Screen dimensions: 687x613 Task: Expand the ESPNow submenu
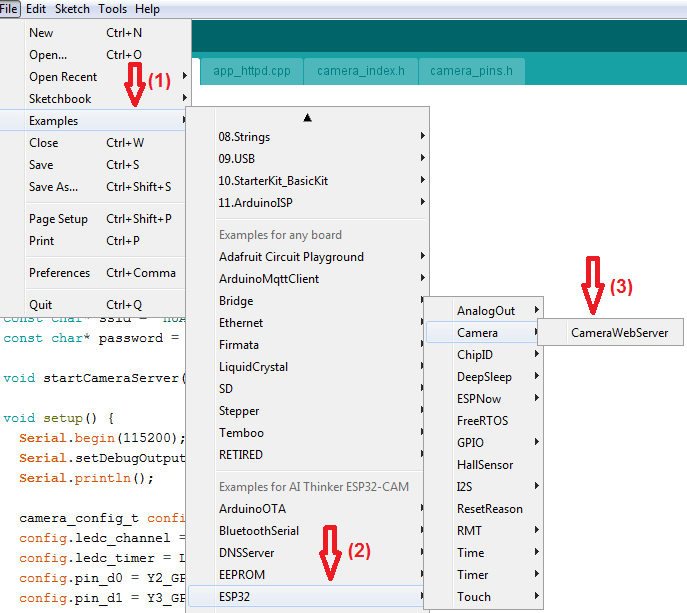tap(484, 399)
